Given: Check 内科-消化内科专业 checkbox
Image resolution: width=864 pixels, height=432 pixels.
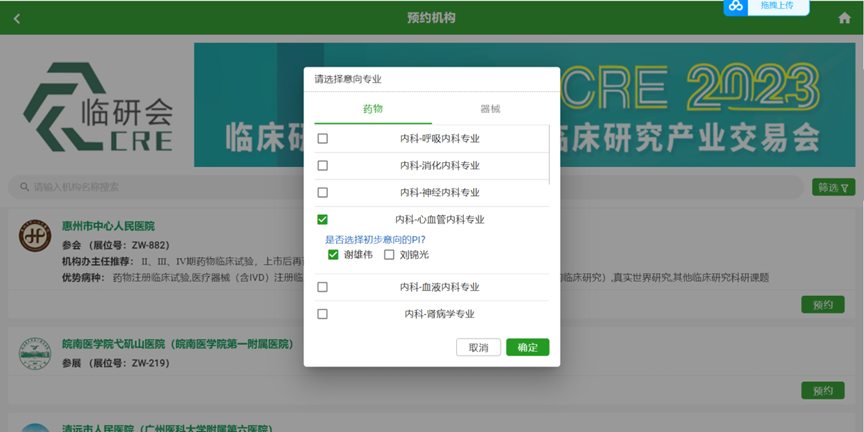Looking at the screenshot, I should (322, 165).
